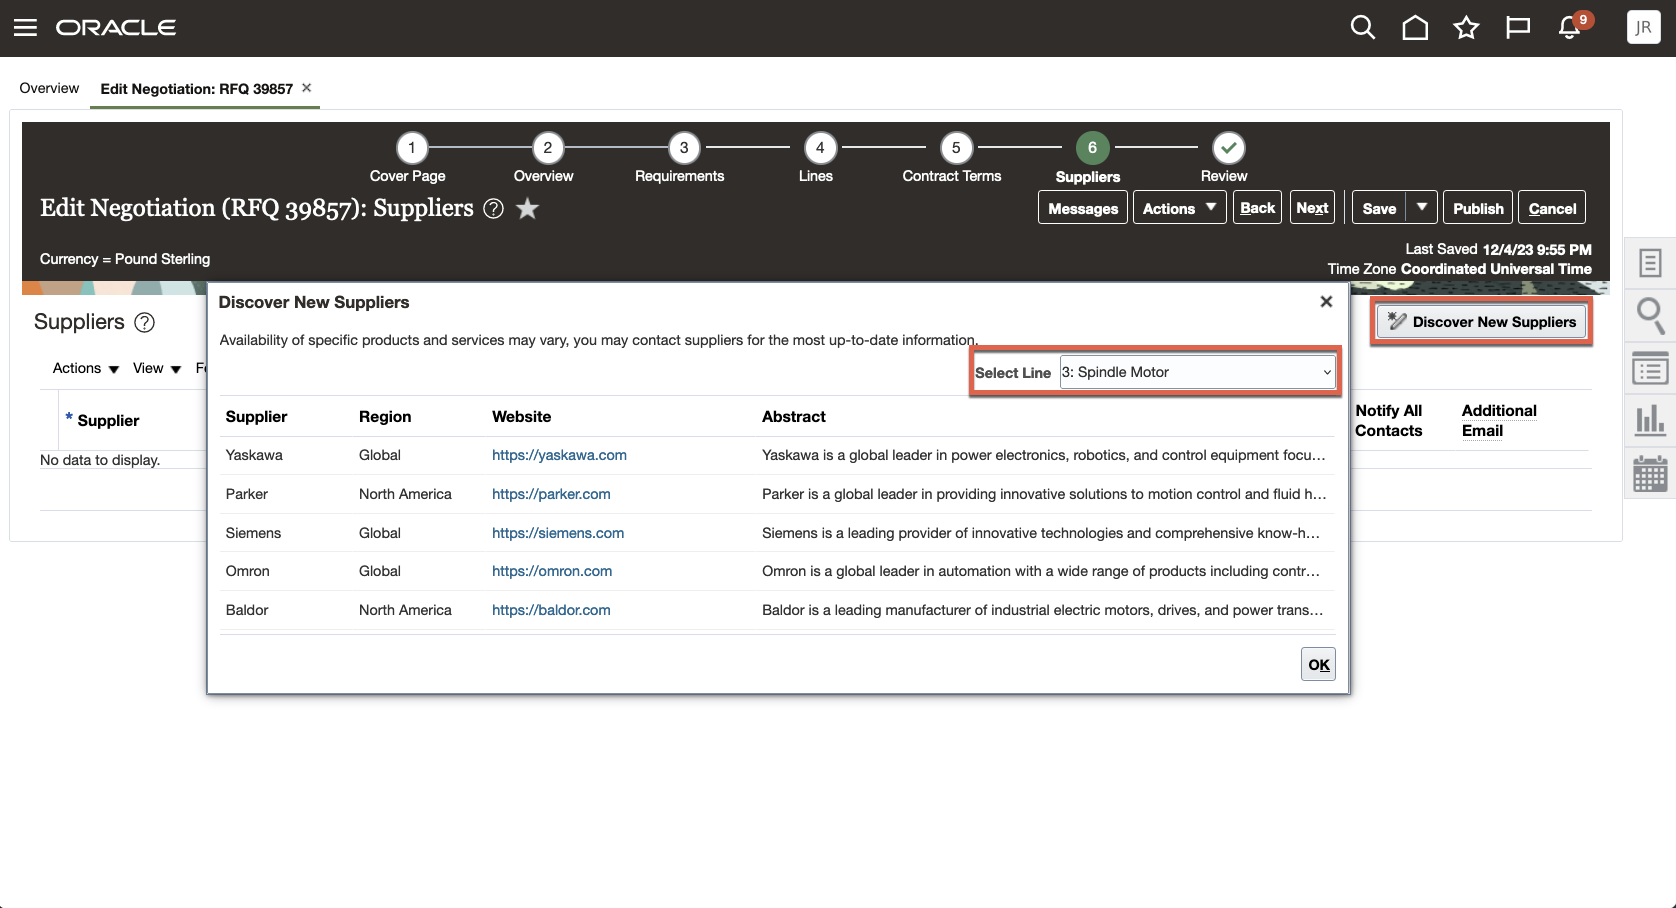Click the Yaskawa abstract text
The width and height of the screenshot is (1676, 908).
tap(1044, 455)
